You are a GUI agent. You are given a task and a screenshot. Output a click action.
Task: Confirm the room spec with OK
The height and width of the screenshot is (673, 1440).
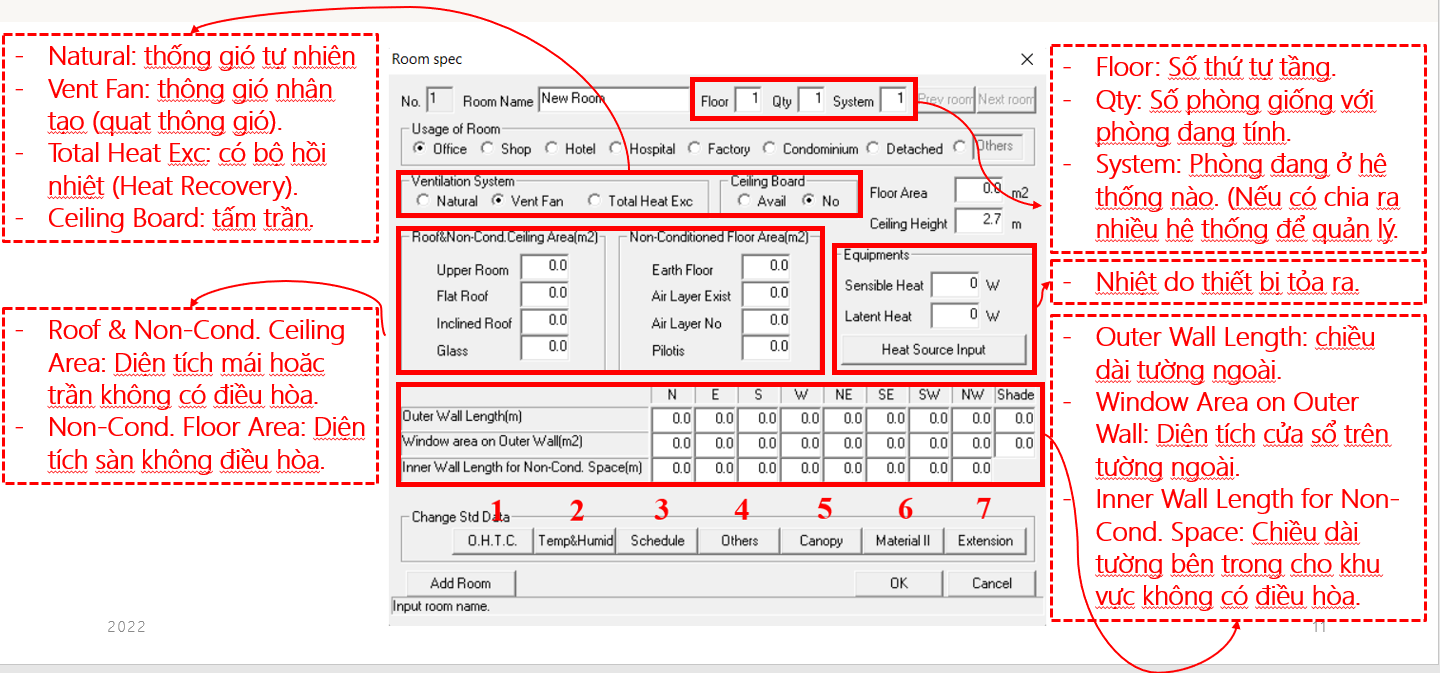[x=898, y=583]
